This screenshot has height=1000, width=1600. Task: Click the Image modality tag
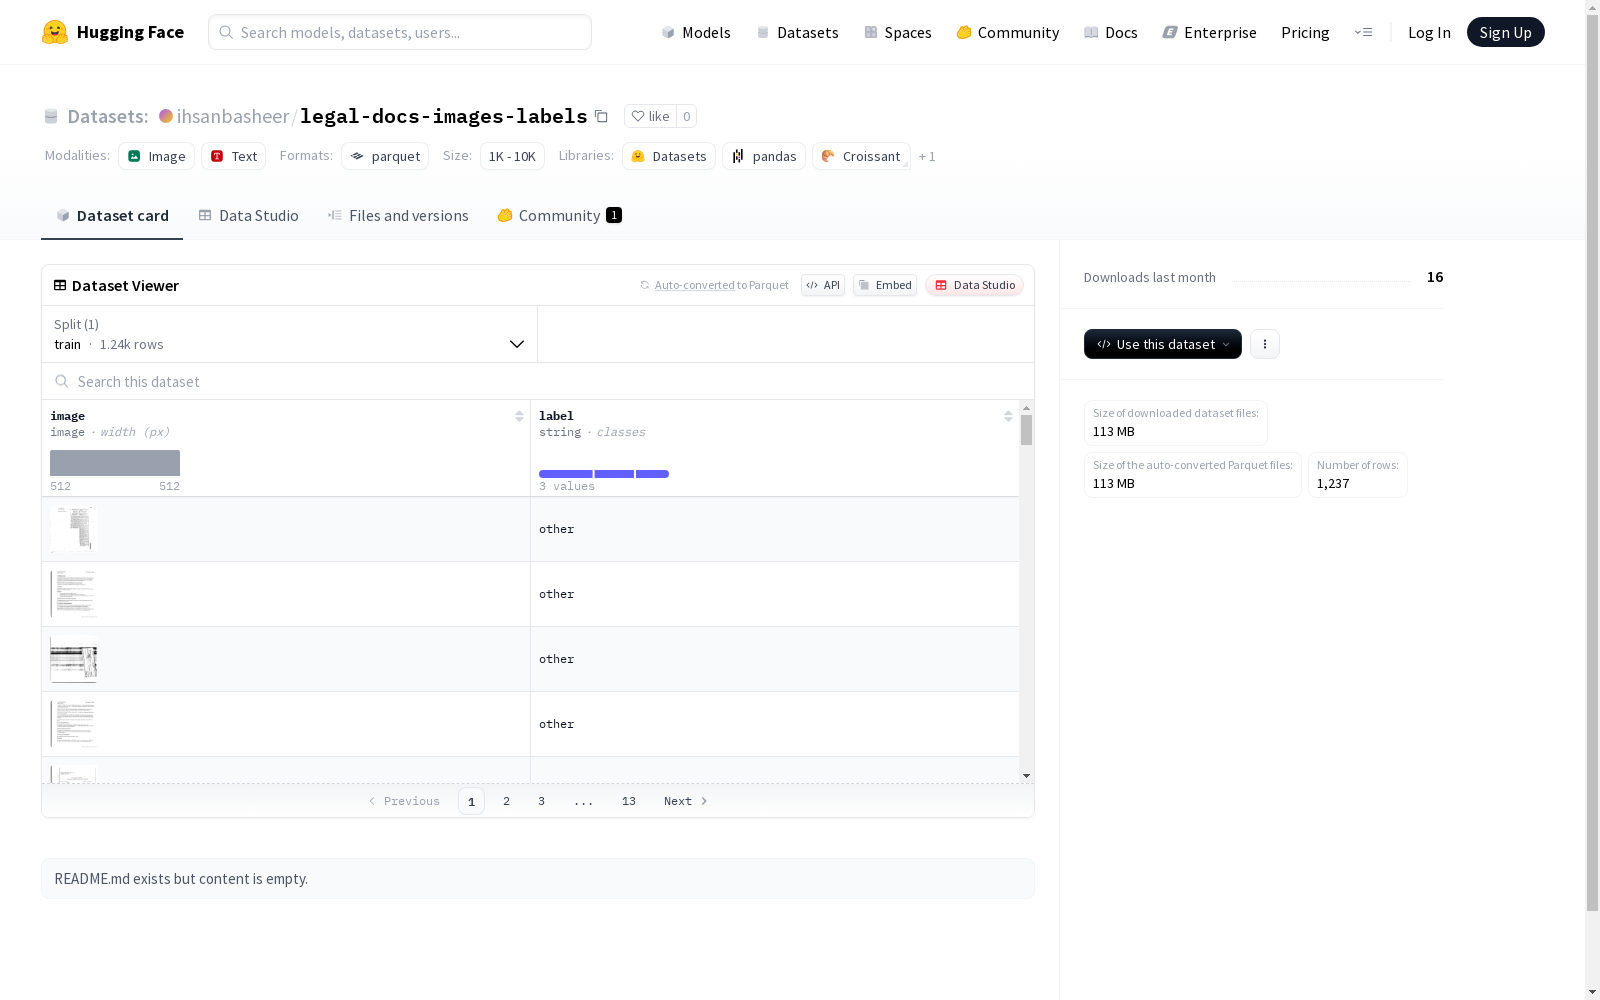pos(157,156)
